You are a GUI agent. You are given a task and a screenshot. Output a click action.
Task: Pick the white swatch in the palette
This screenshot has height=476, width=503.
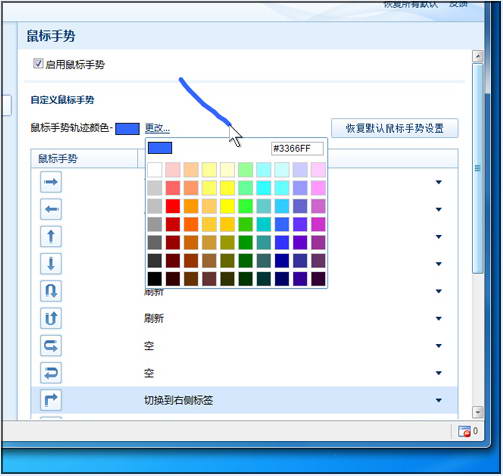click(x=155, y=170)
